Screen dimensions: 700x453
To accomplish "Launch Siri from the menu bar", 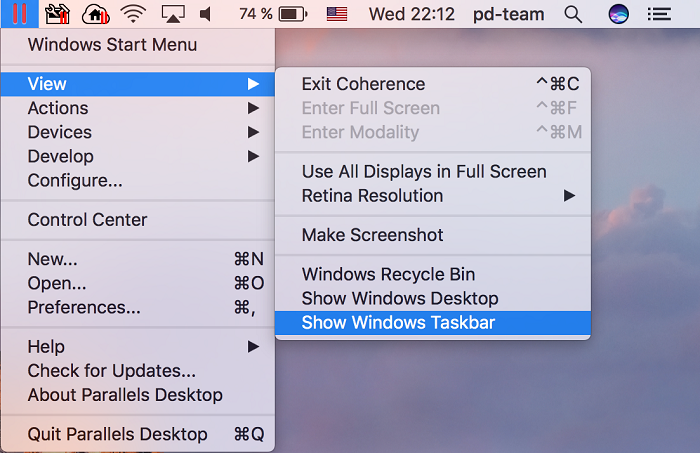I will 618,14.
